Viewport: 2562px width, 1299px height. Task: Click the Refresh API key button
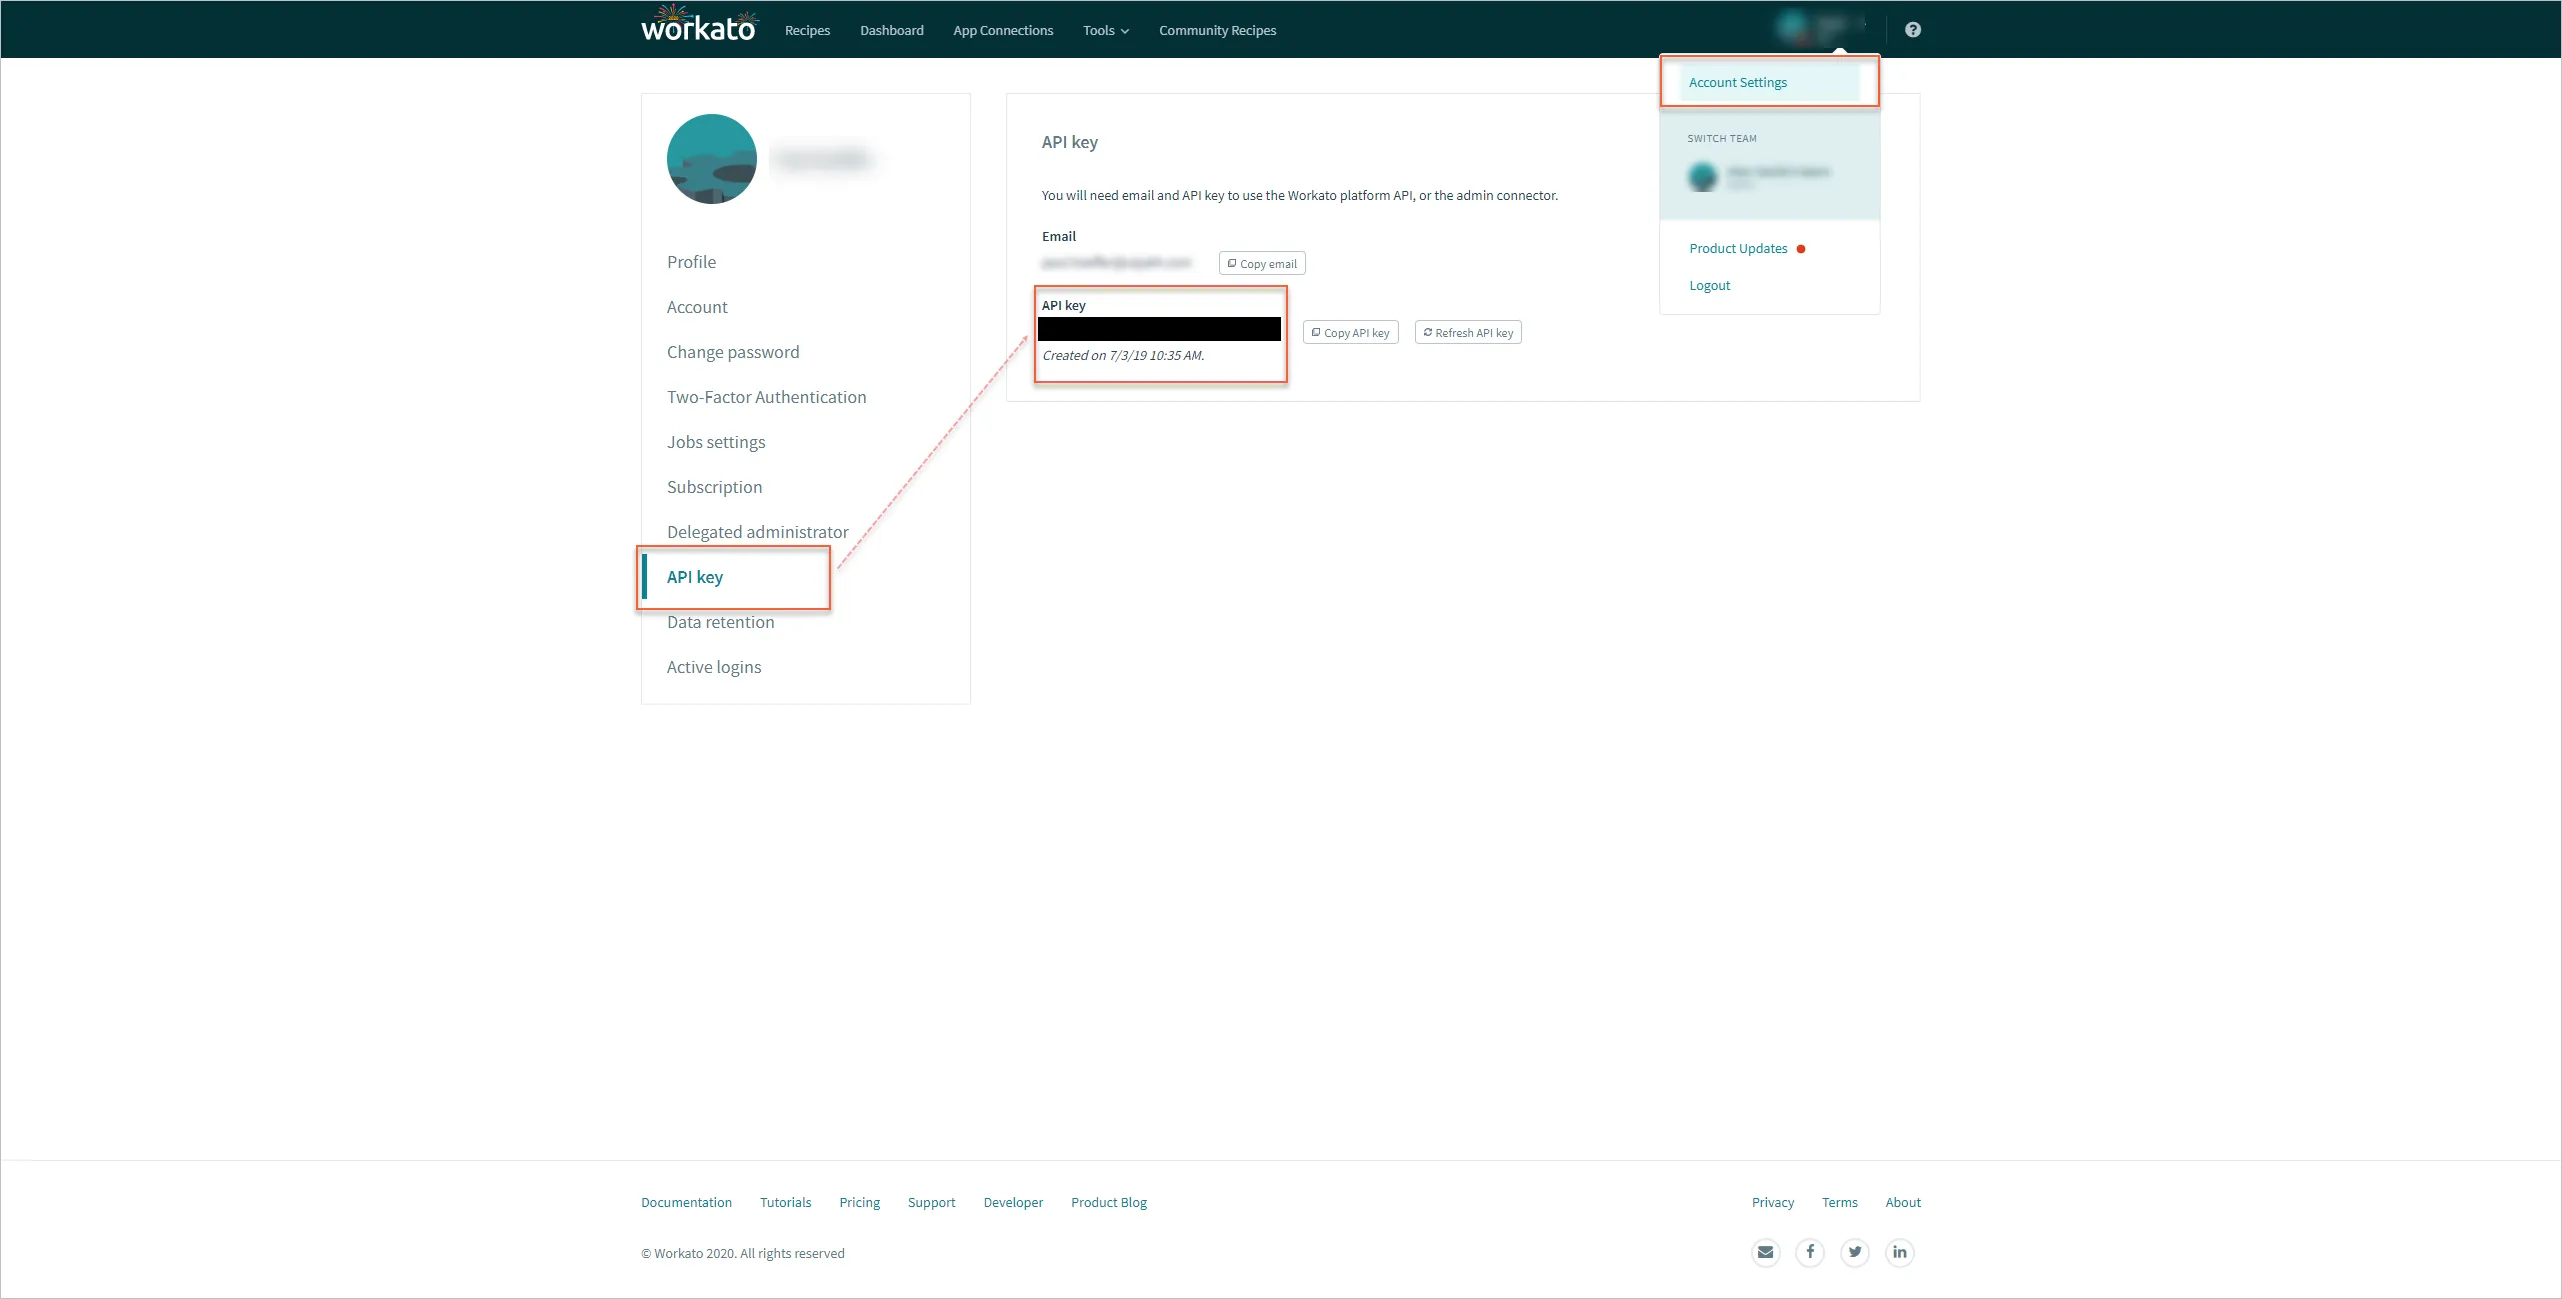(x=1468, y=333)
